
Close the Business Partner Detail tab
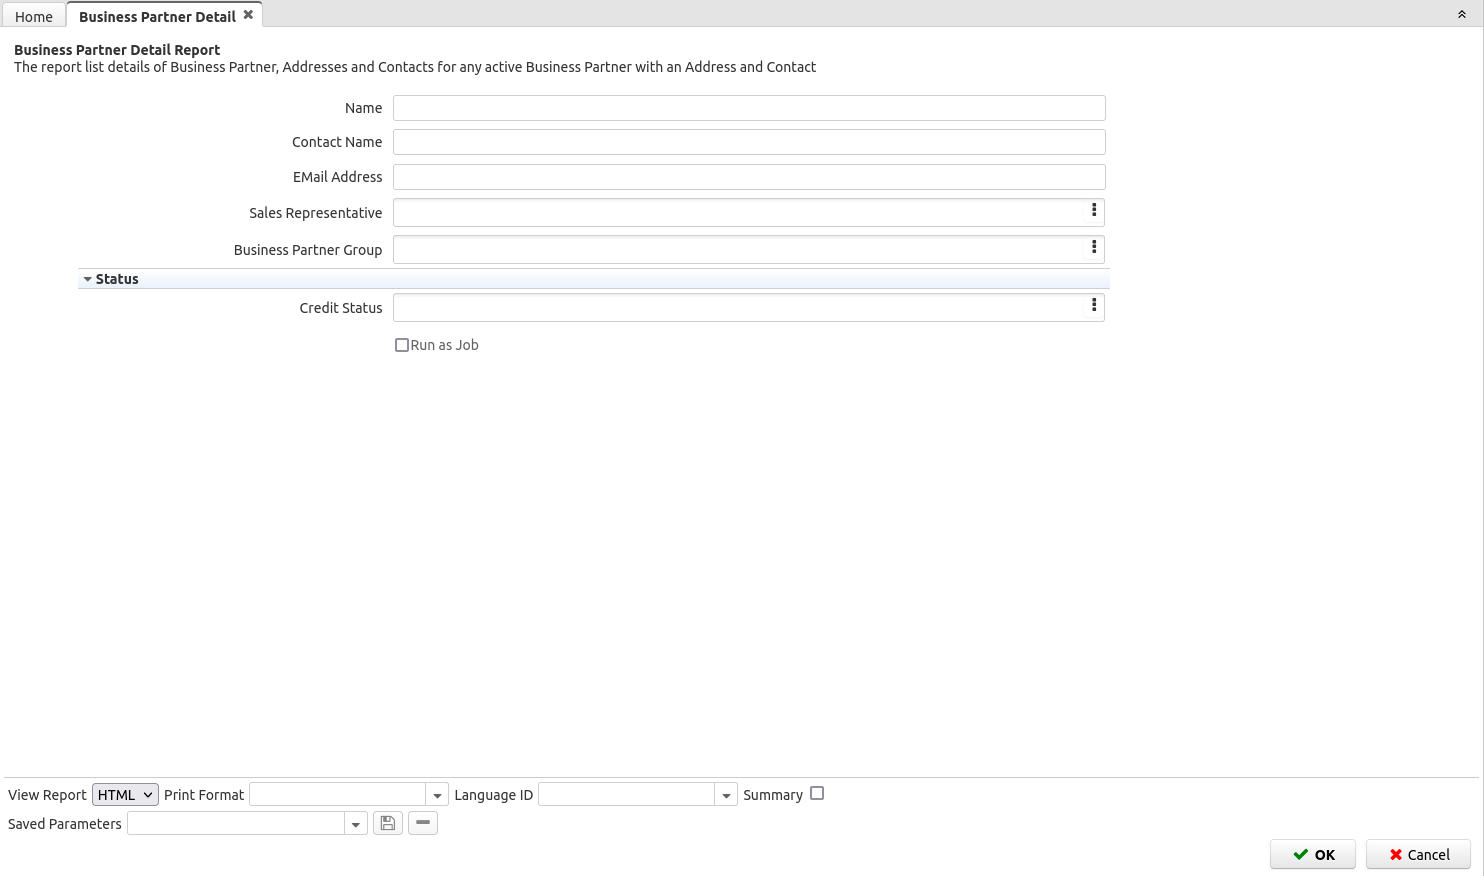click(x=248, y=15)
